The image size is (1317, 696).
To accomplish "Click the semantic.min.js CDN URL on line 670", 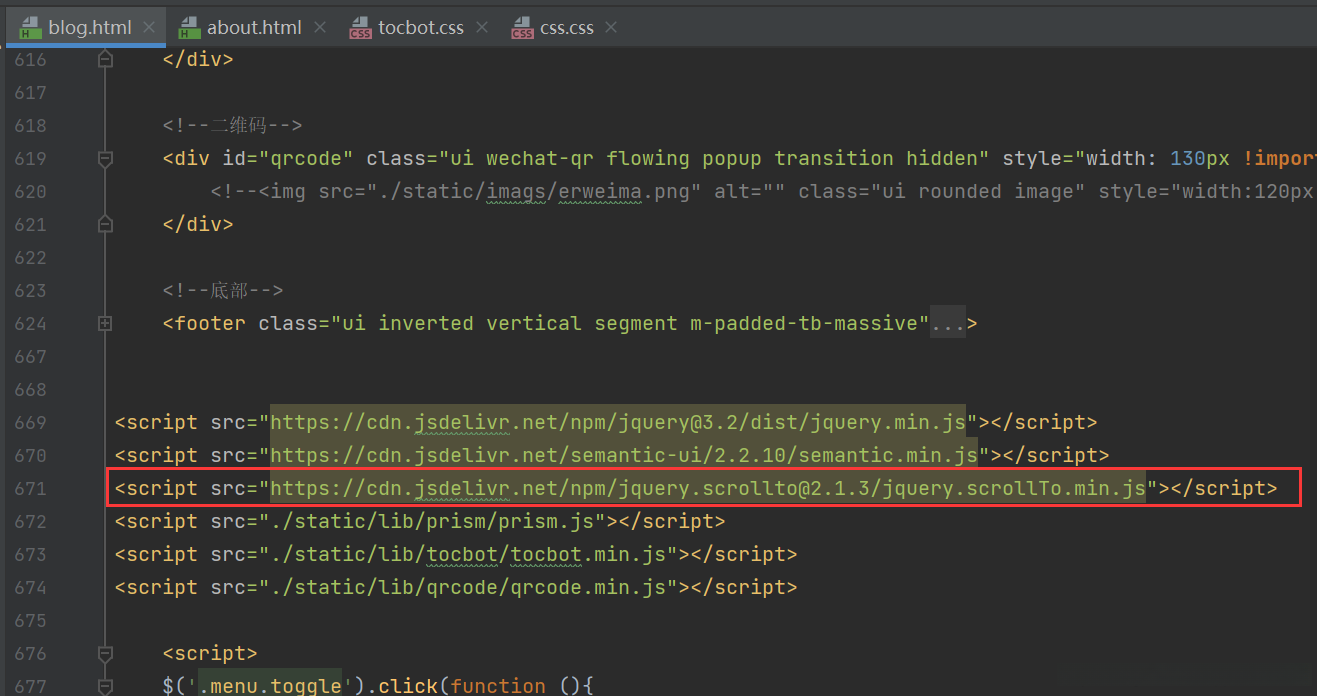I will tap(624, 455).
